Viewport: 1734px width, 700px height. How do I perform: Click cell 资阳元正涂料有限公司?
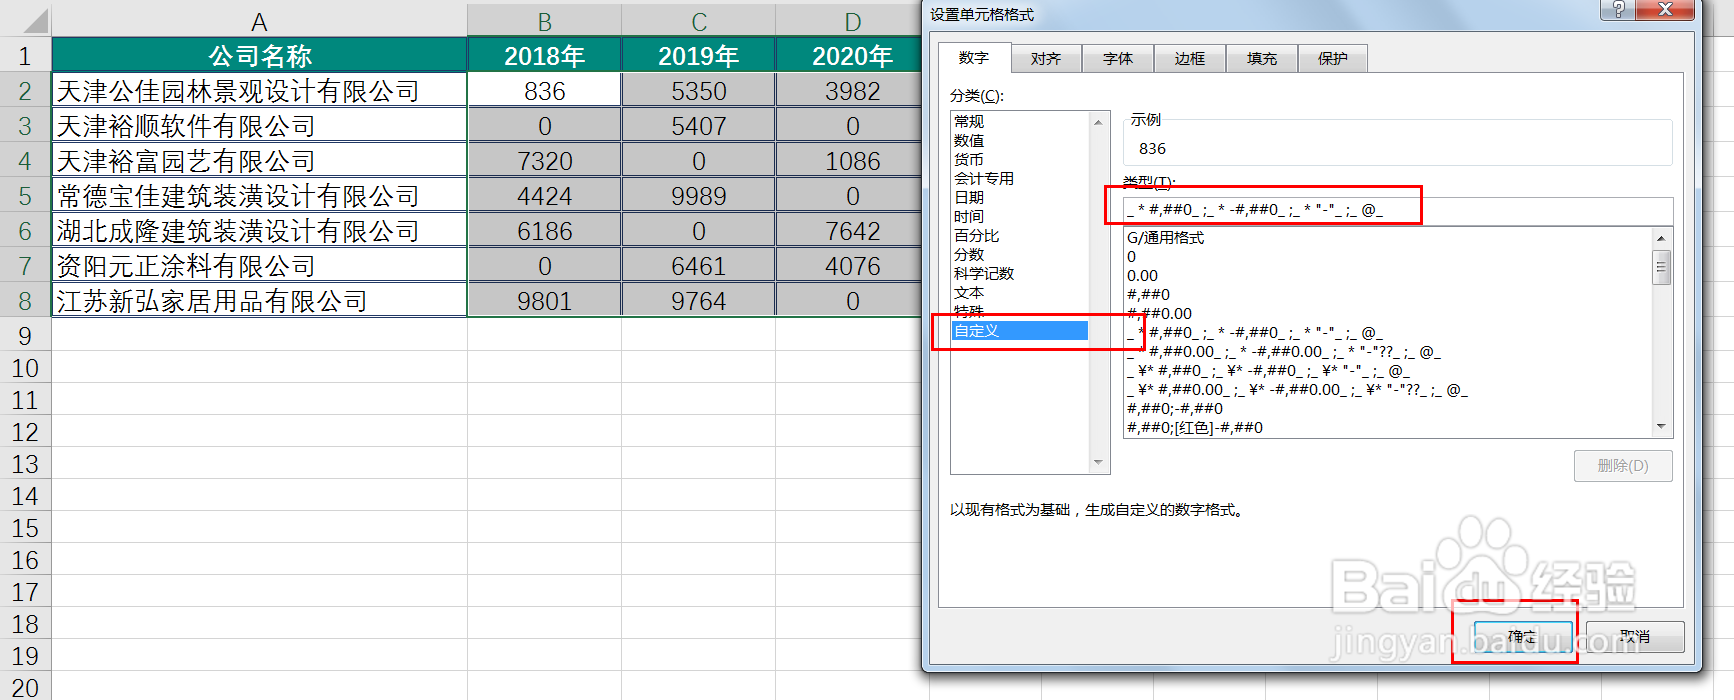[x=259, y=265]
